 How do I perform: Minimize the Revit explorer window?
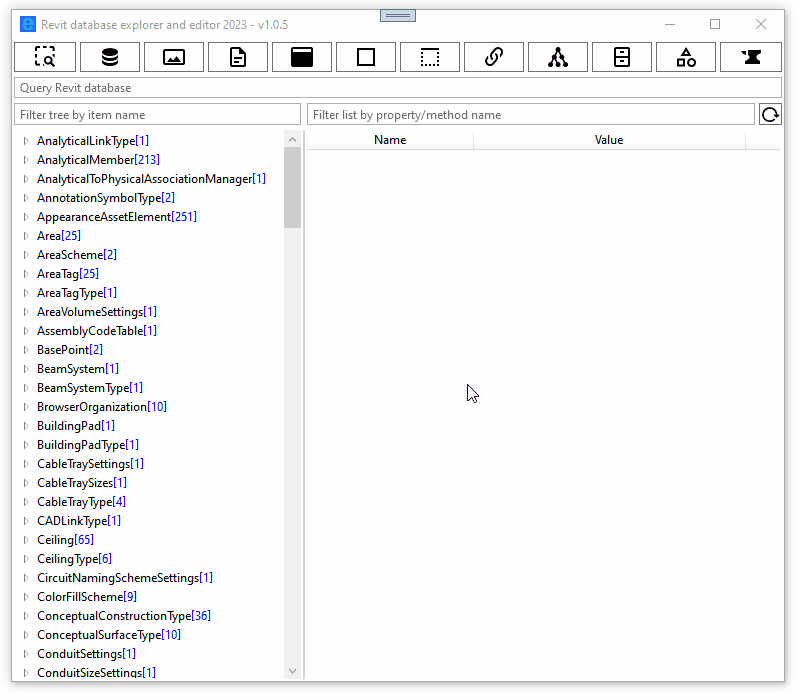click(670, 24)
